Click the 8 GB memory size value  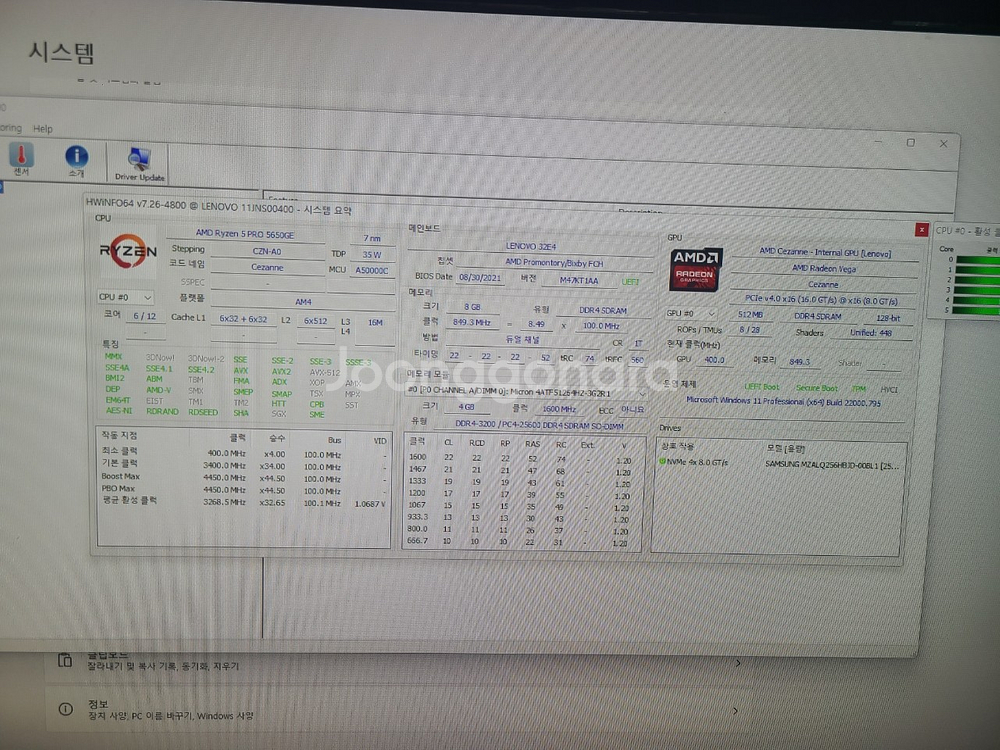tap(472, 307)
